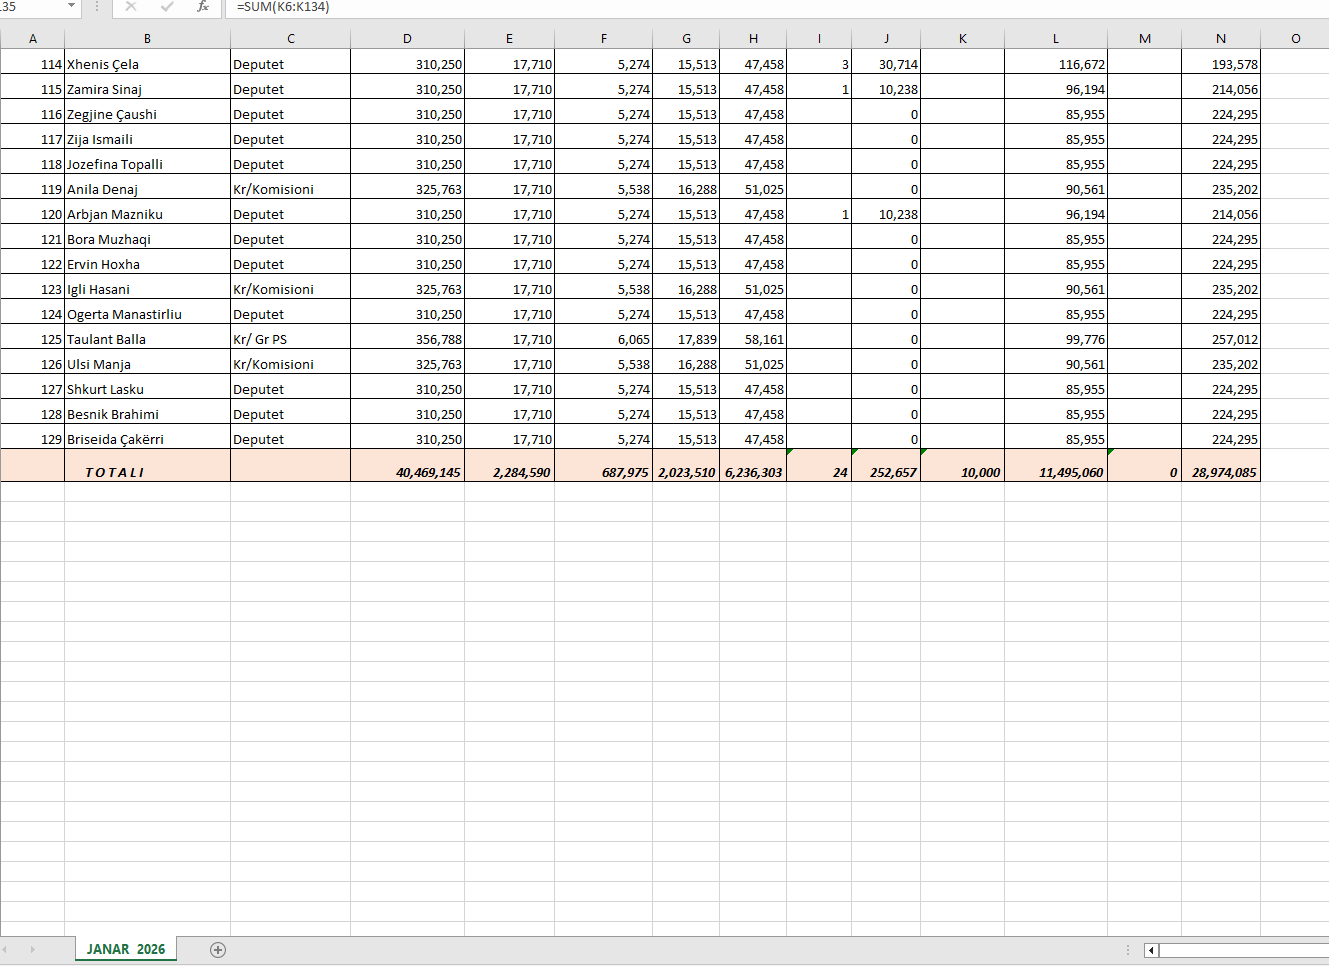Select the cell containing Taulant Balla
Image resolution: width=1329 pixels, height=966 pixels.
pos(147,339)
